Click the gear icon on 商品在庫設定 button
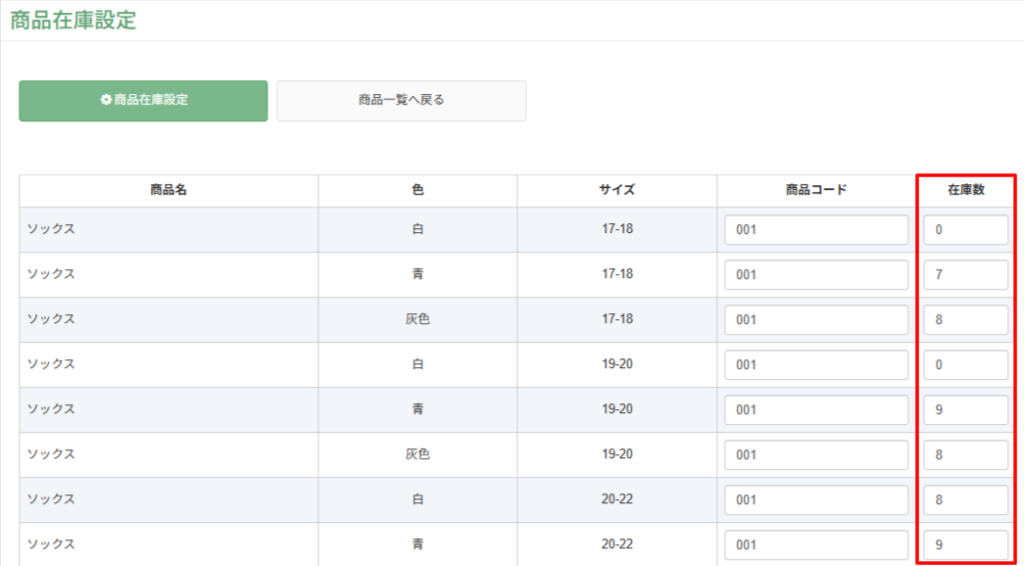This screenshot has height=566, width=1024. [x=106, y=101]
